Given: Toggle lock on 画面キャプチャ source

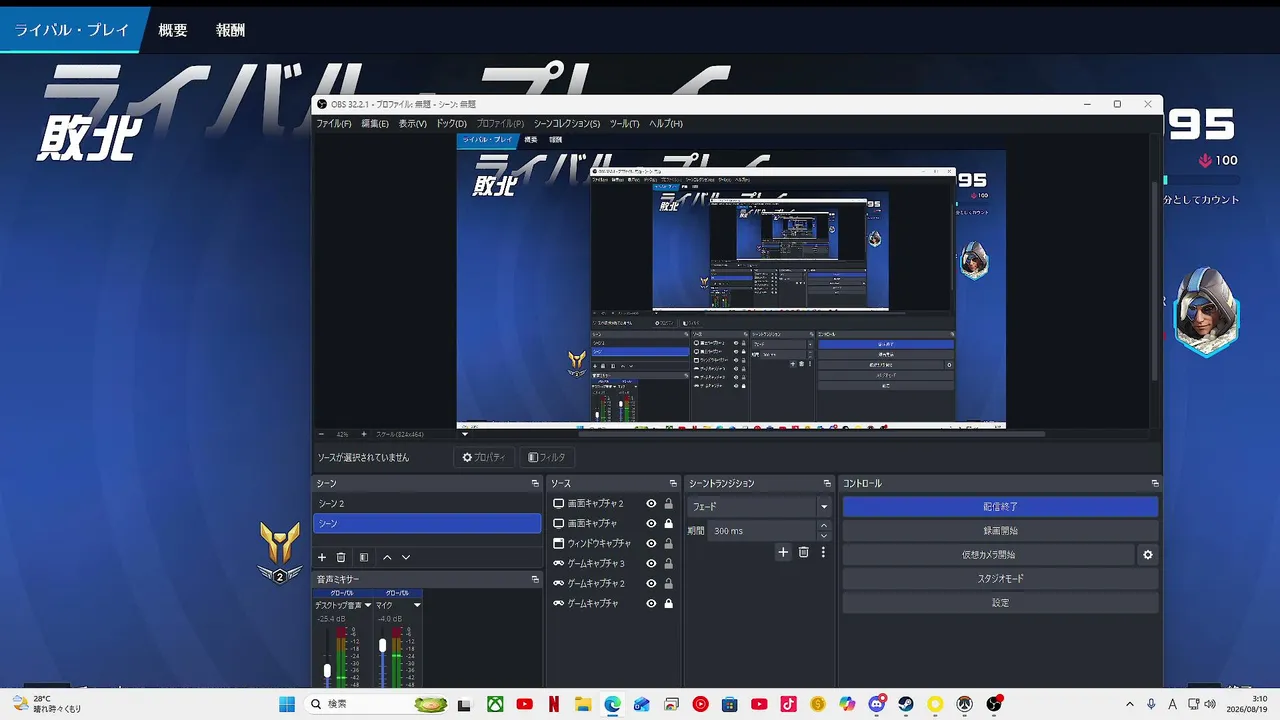Looking at the screenshot, I should pyautogui.click(x=668, y=524).
